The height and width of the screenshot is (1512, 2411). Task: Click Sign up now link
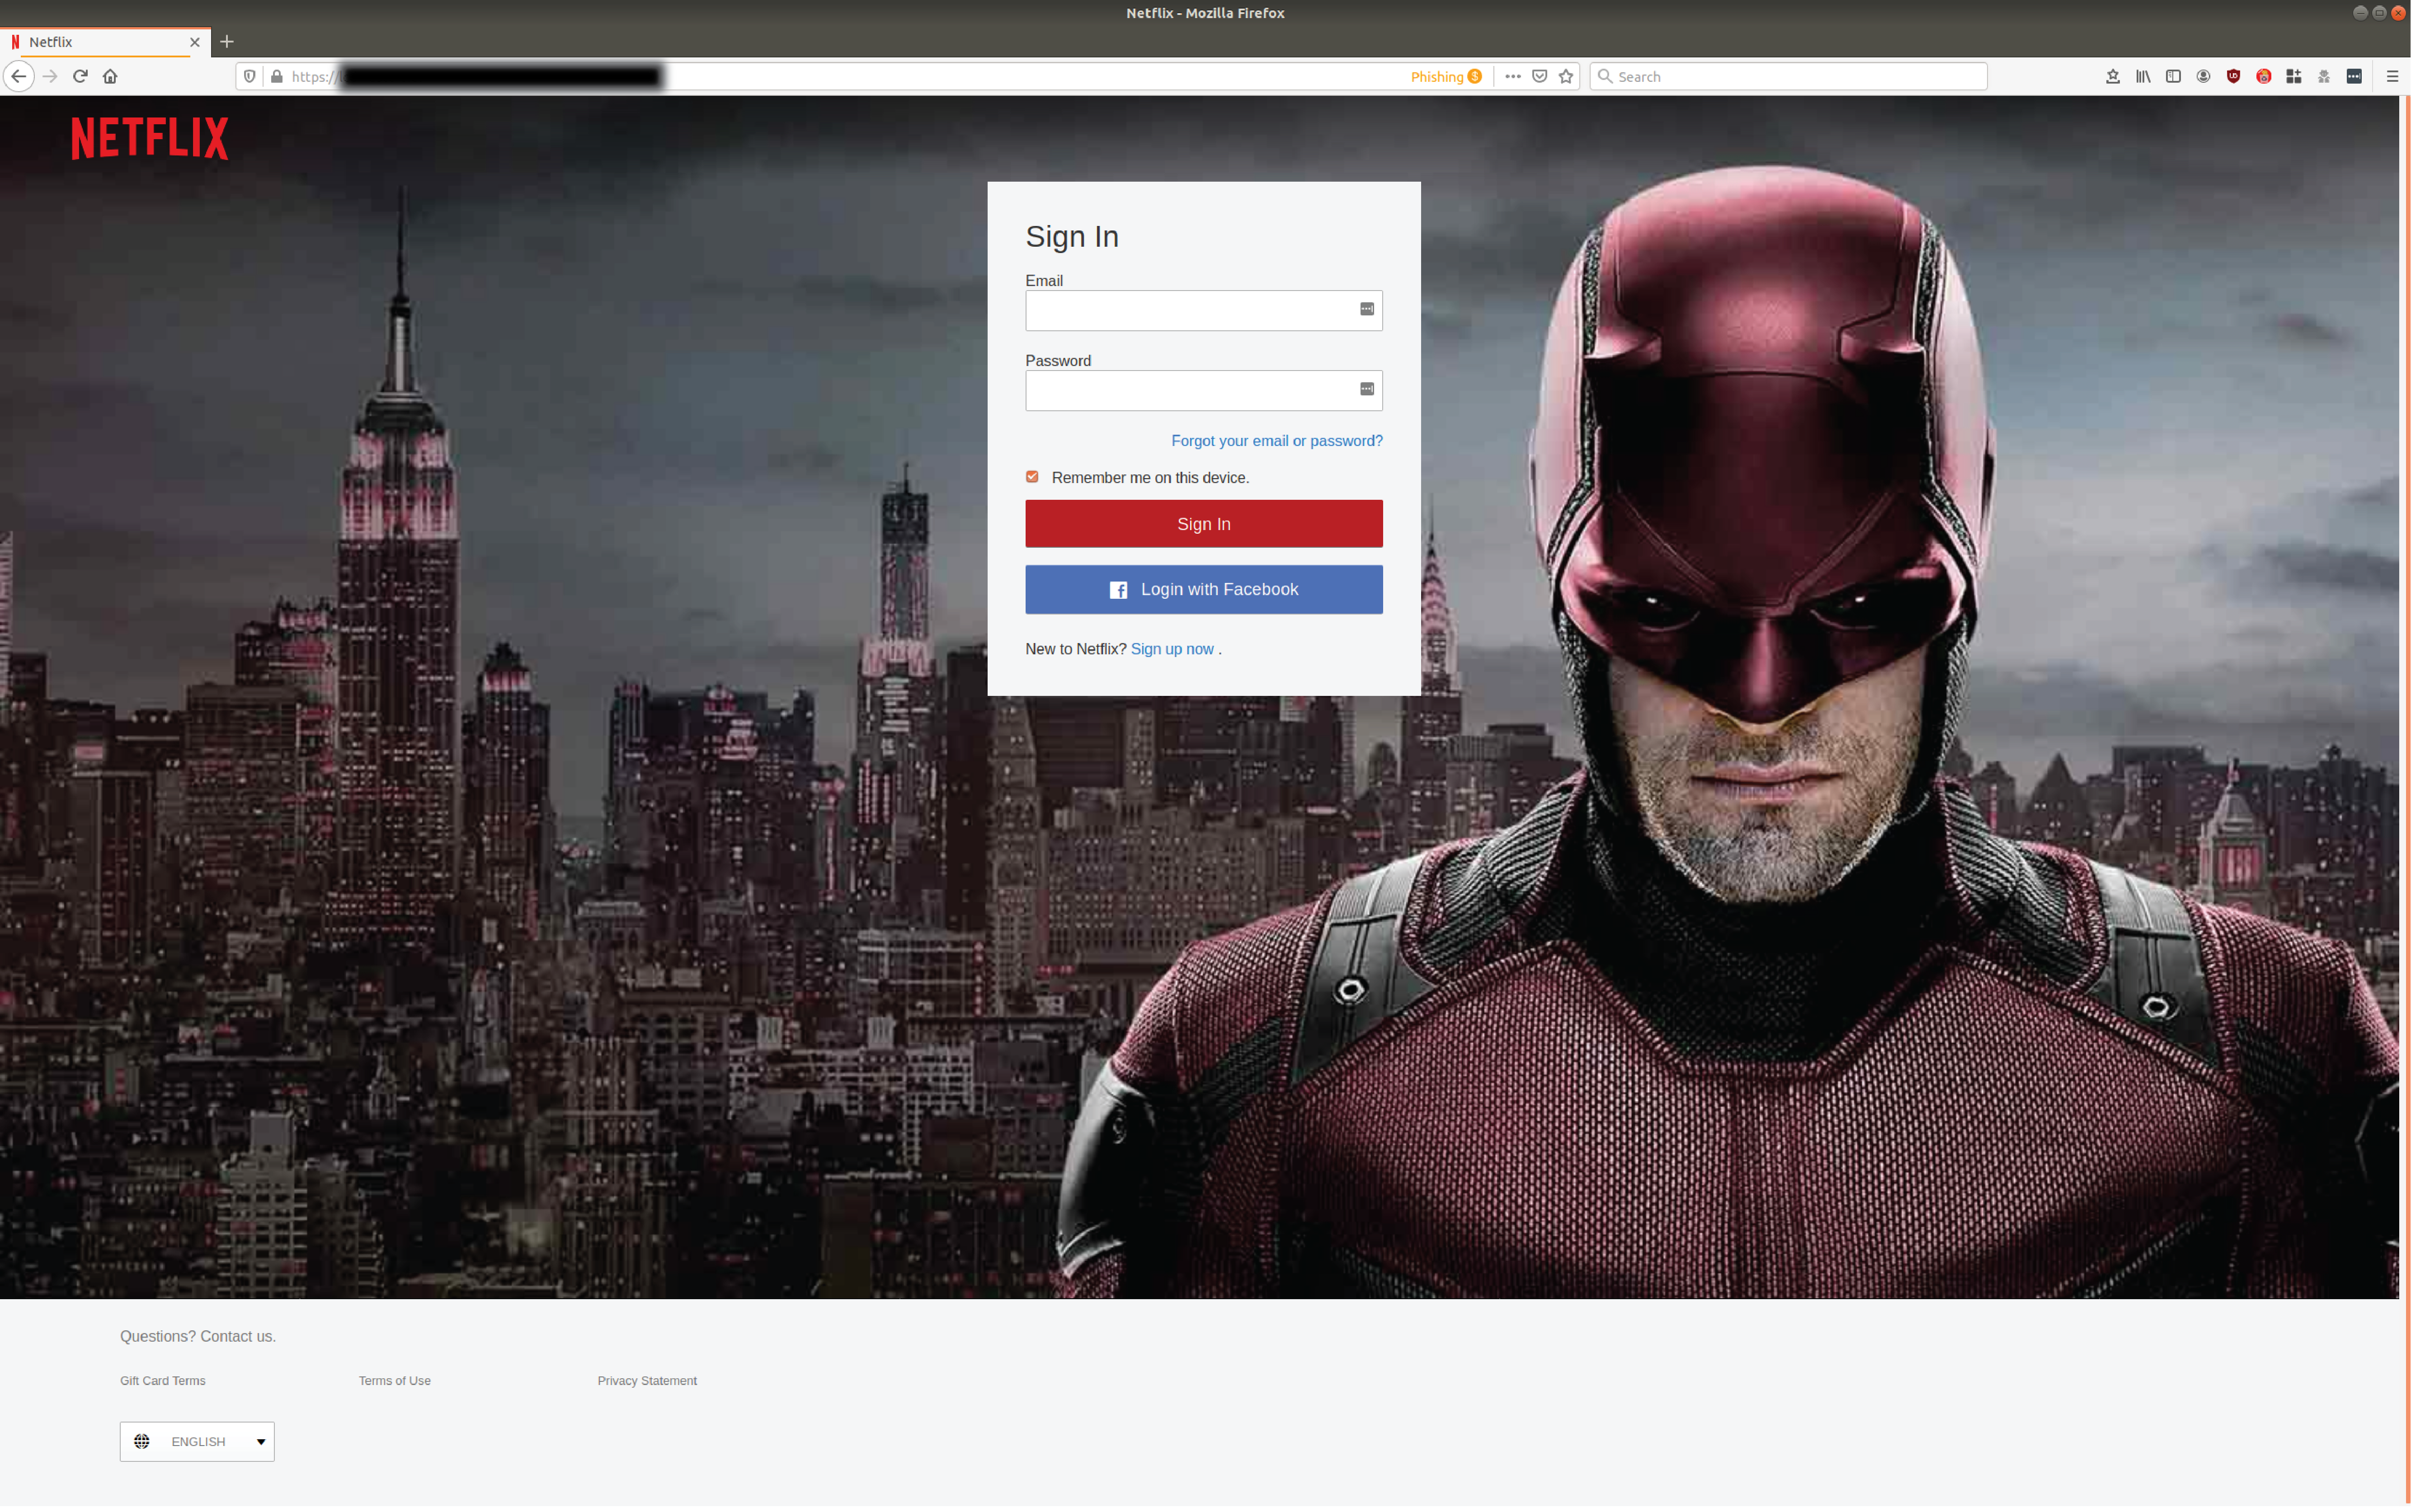[x=1171, y=648]
